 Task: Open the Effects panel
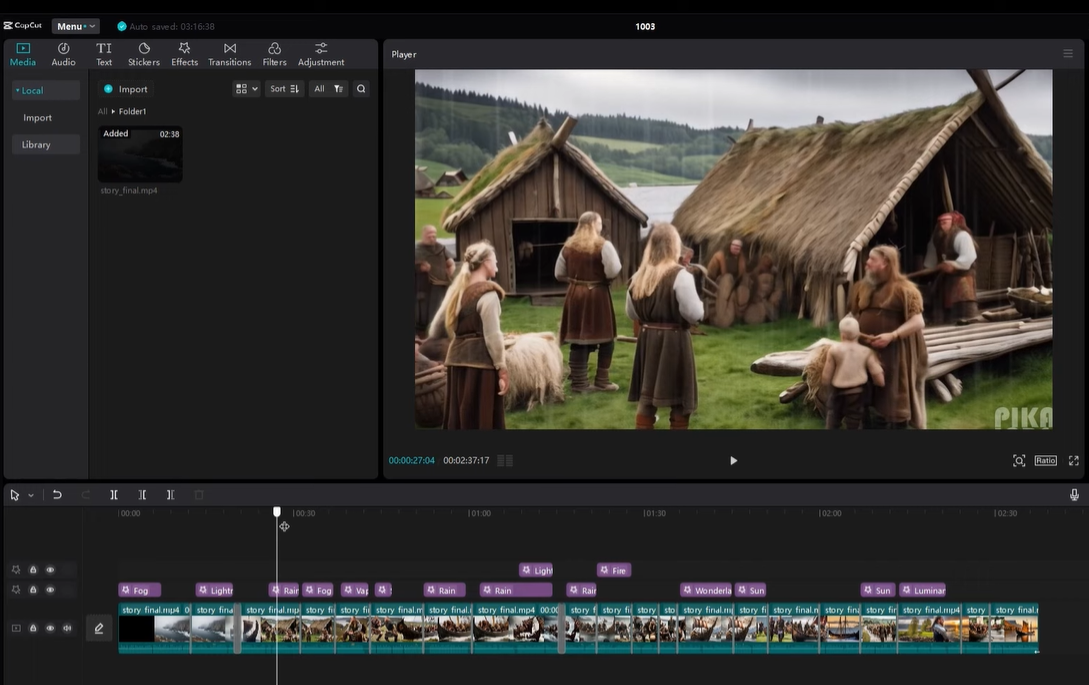[x=184, y=53]
